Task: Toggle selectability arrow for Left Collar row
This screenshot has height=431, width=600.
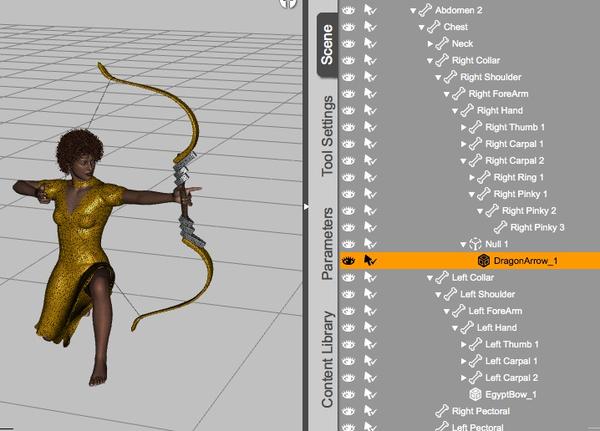Action: click(370, 277)
